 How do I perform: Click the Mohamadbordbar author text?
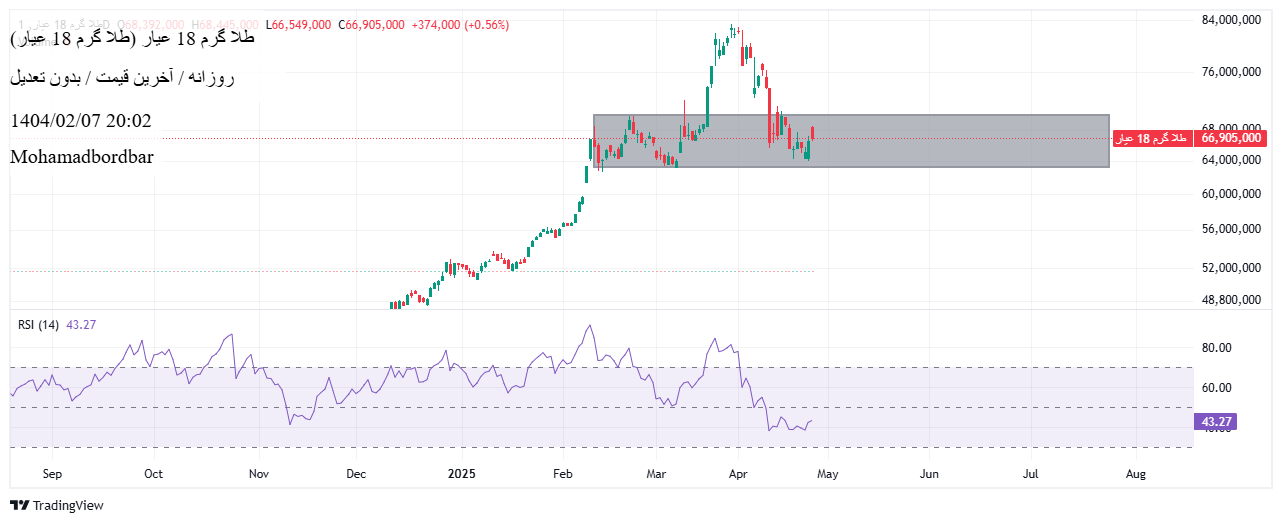tap(82, 157)
